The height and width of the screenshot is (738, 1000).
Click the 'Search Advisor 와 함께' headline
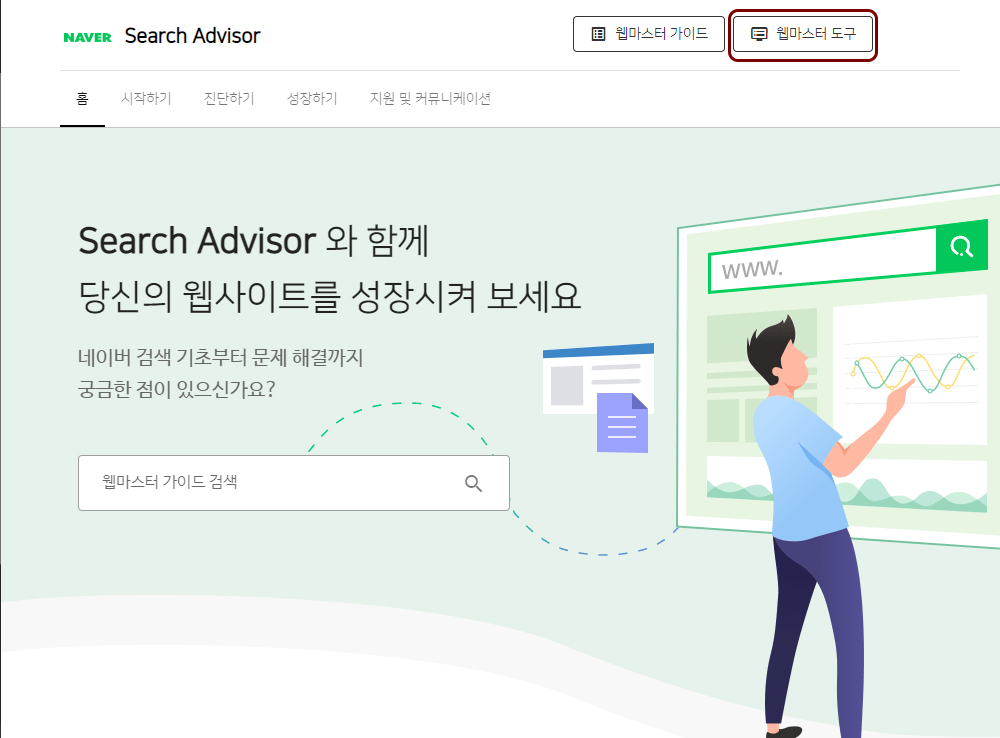tap(253, 241)
